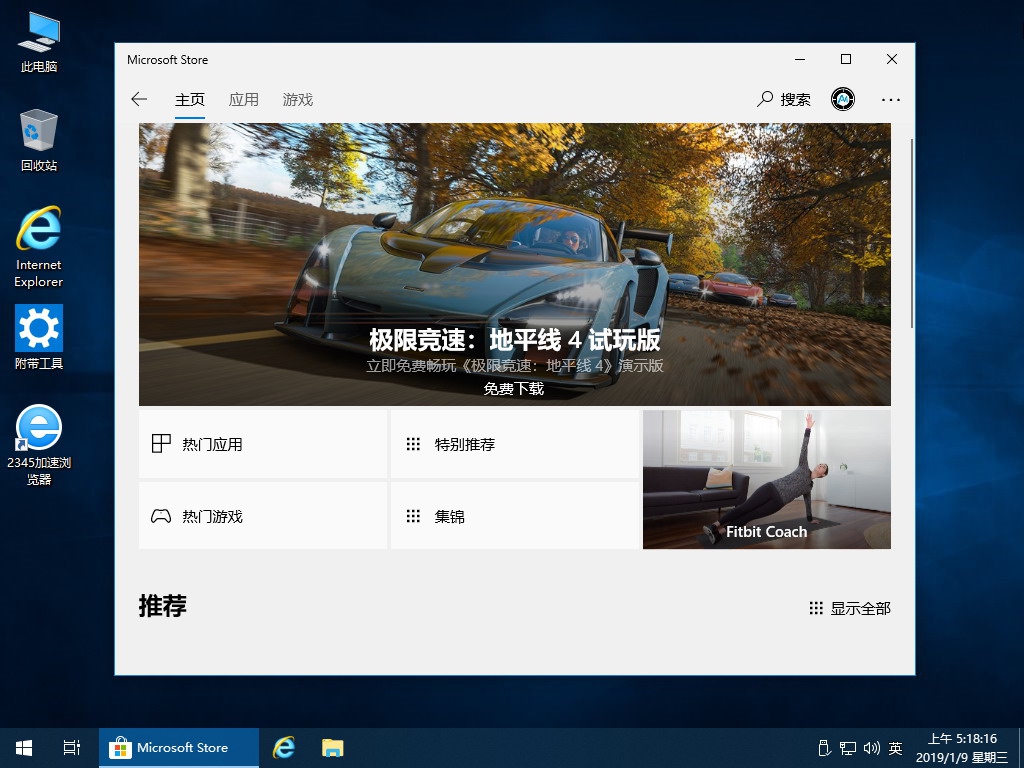Switch to the 主页 tab
Viewport: 1024px width, 768px height.
(189, 99)
